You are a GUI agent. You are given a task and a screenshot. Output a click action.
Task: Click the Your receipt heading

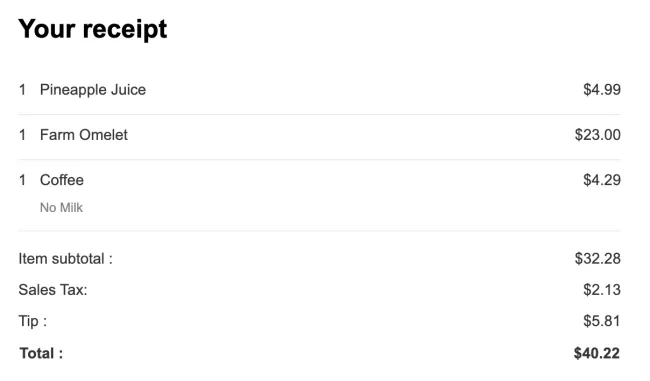tap(92, 30)
